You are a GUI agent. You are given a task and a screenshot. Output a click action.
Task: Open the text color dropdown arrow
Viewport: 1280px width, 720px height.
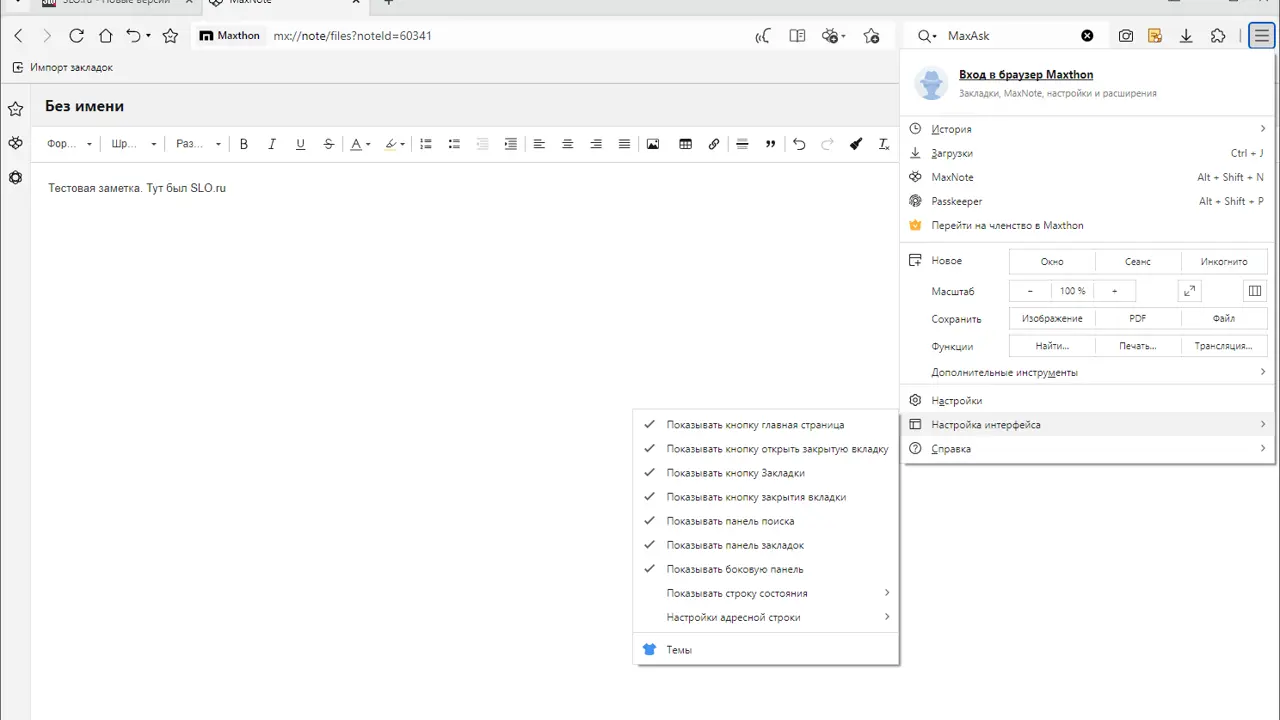point(368,145)
